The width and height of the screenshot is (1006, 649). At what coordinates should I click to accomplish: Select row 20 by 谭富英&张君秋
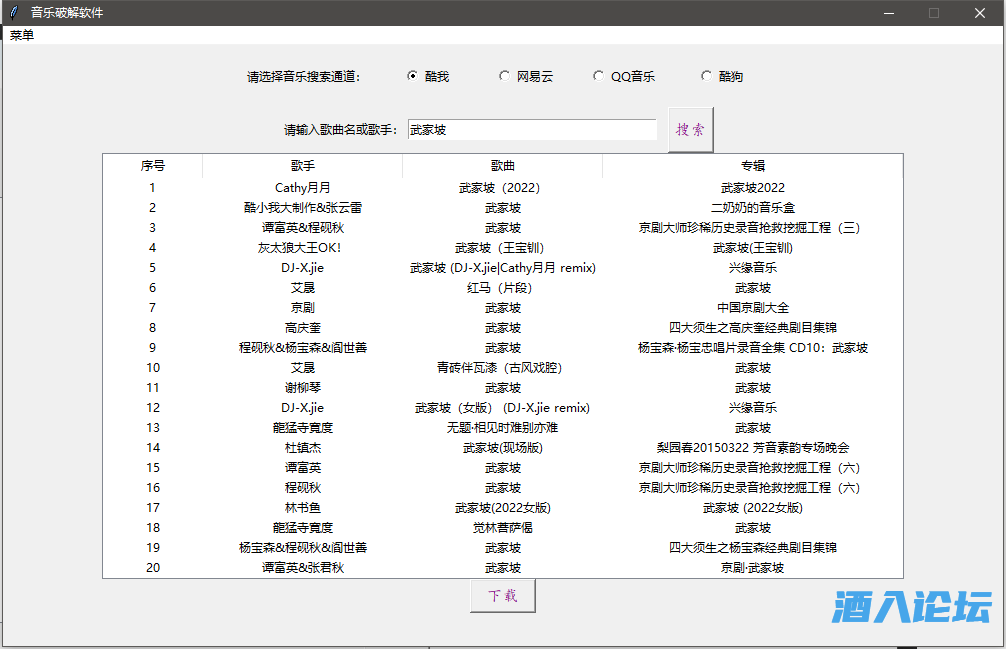[x=302, y=568]
